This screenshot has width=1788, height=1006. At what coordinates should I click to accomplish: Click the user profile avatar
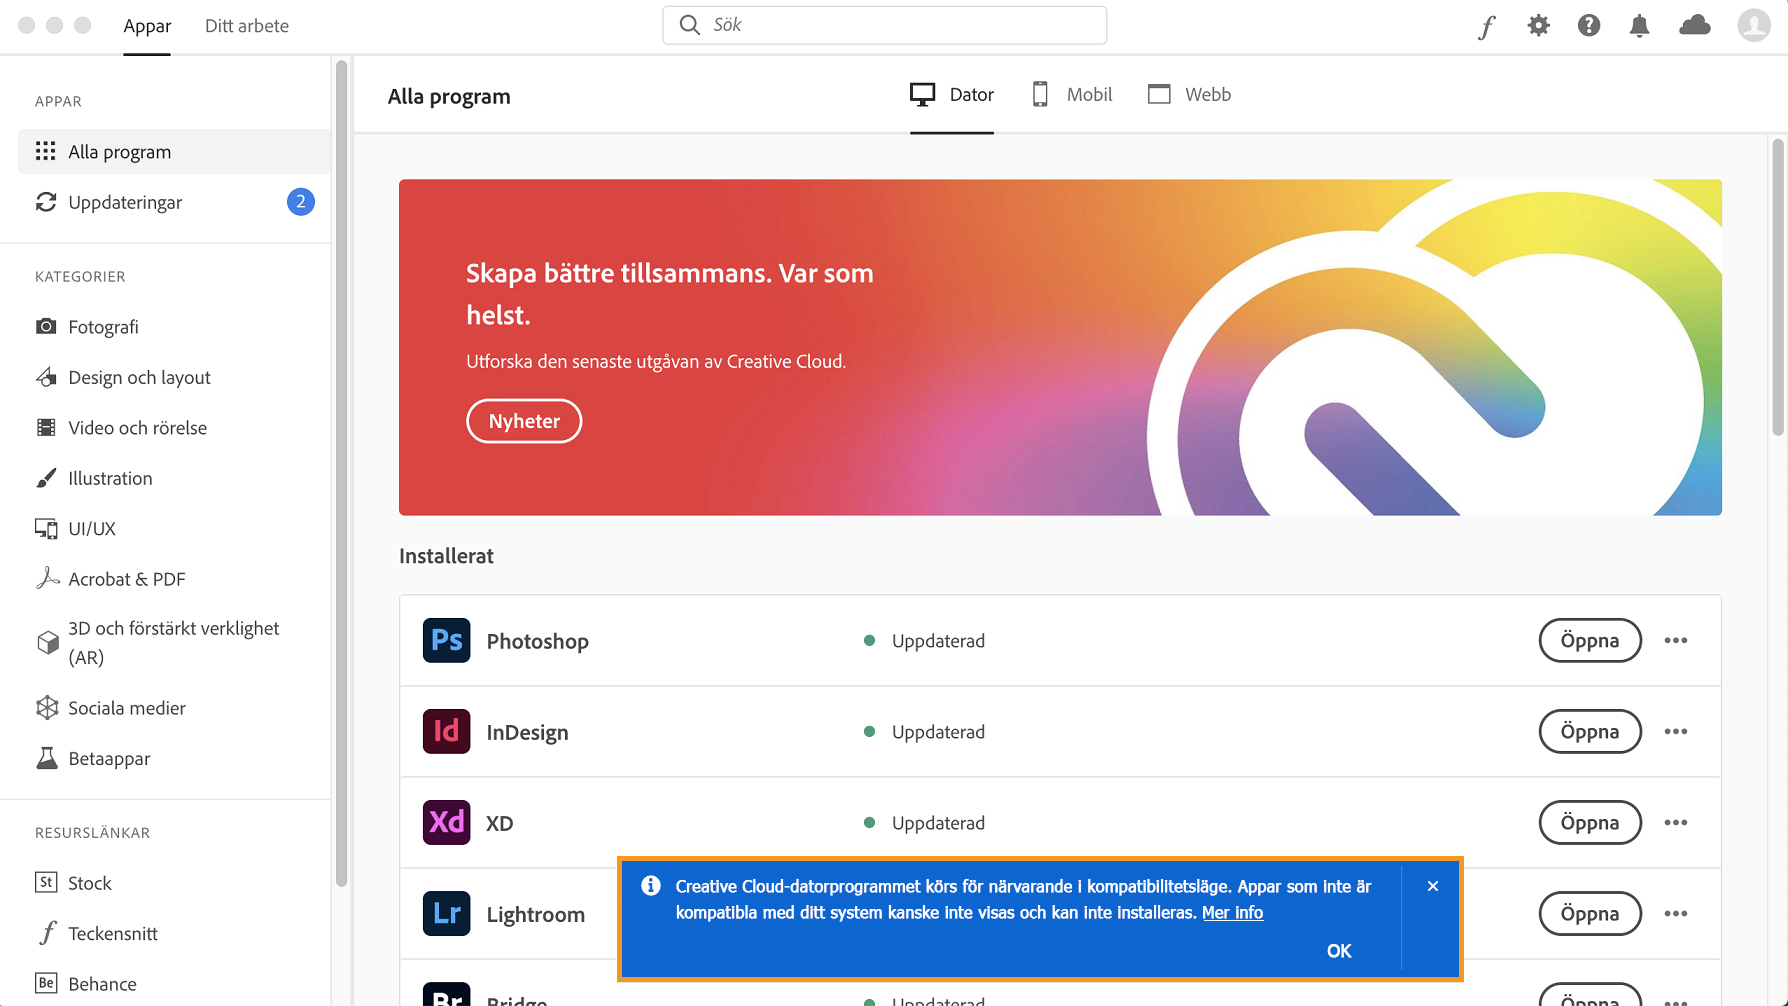1752,26
